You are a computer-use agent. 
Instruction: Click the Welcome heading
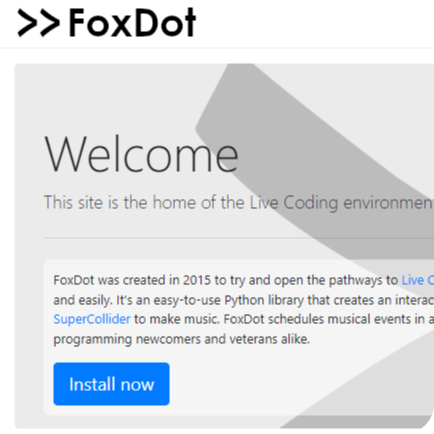(x=141, y=155)
